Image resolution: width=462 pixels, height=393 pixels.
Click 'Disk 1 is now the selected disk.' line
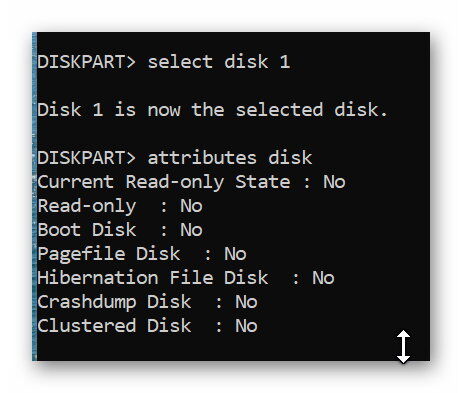[x=212, y=110]
